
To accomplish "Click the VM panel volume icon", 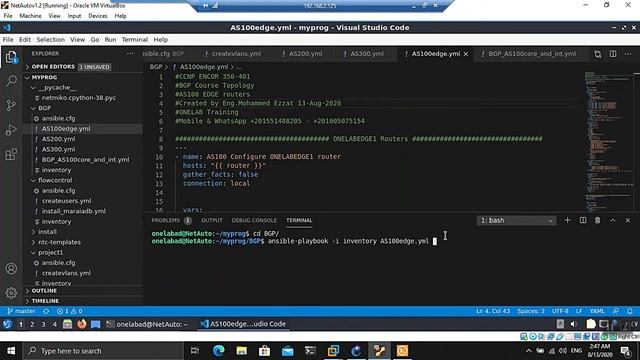I will tap(574, 324).
